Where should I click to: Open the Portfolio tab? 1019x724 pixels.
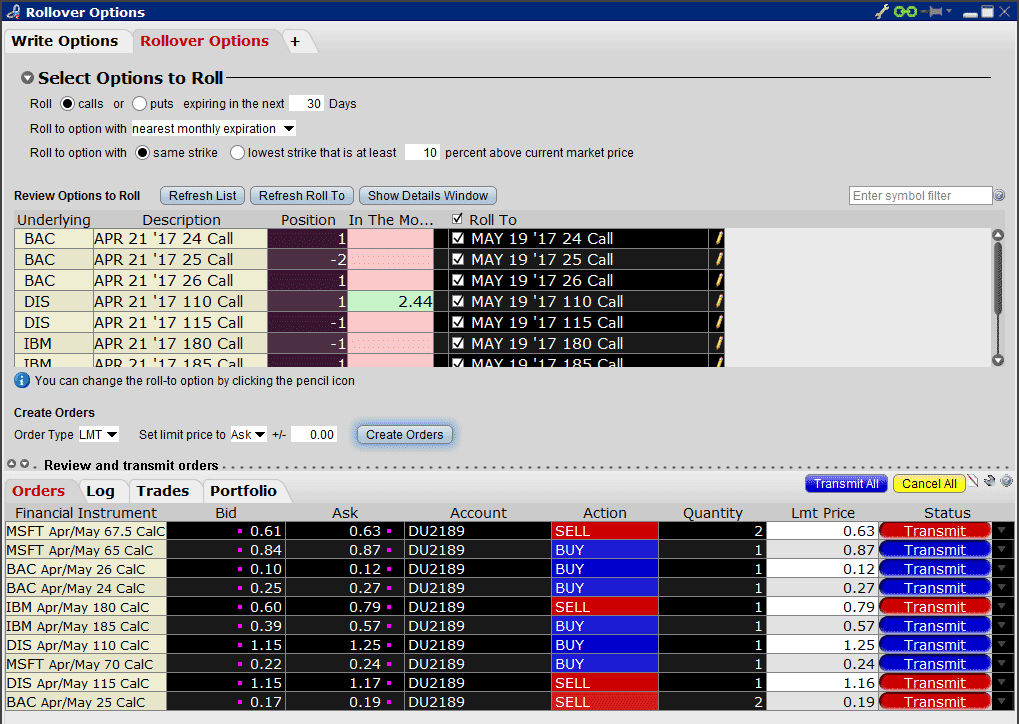click(243, 491)
